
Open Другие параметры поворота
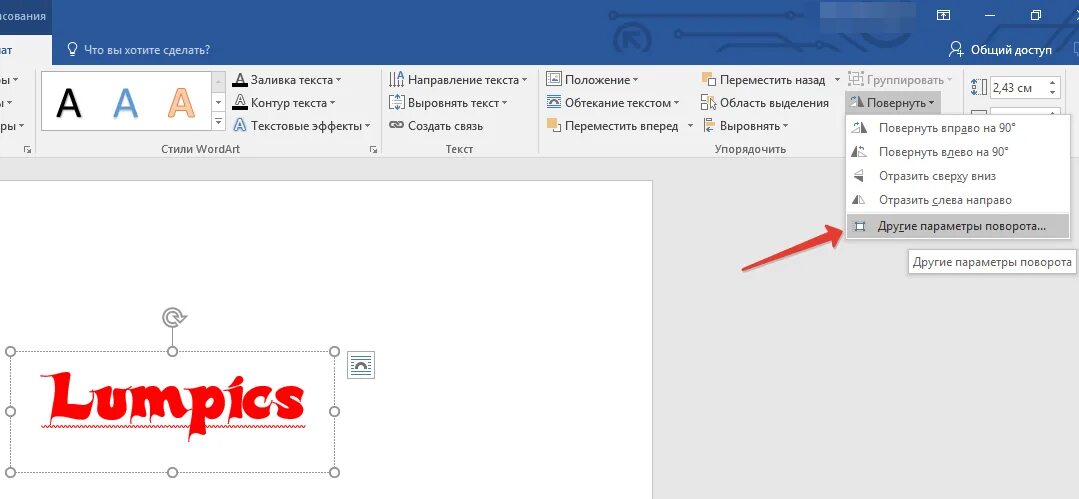tap(958, 226)
